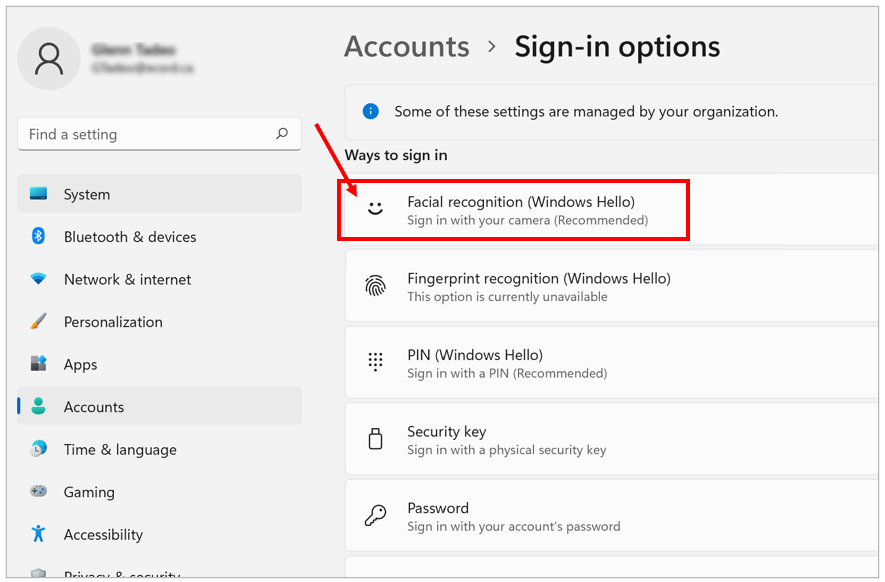Click the game controller icon beside Gaming
The width and height of the screenshot is (885, 582).
(x=38, y=491)
